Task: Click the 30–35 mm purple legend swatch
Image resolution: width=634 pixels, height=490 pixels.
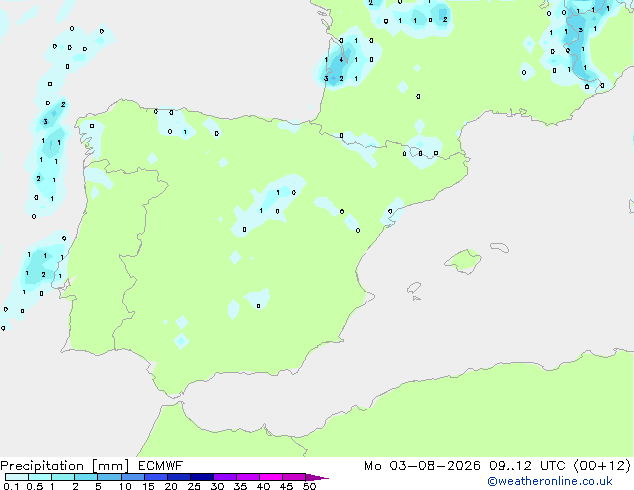Action: (x=225, y=477)
